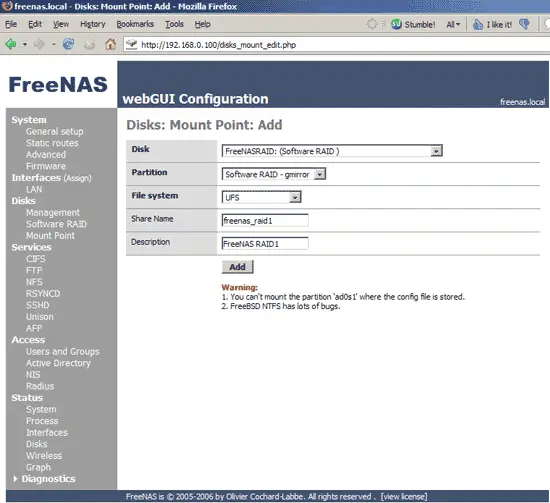
Task: Click the I like it! thumbs-up icon
Action: point(478,24)
